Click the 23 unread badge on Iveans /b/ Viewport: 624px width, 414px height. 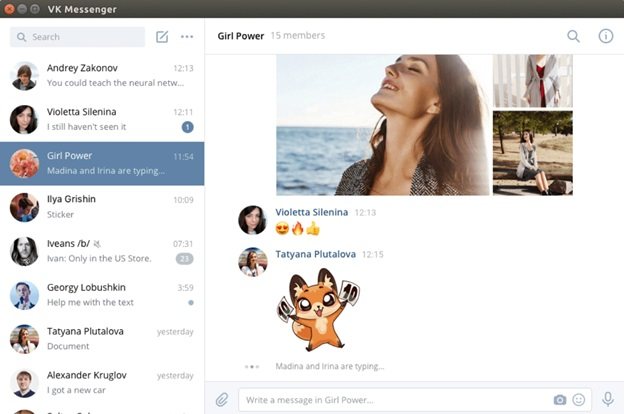184,259
